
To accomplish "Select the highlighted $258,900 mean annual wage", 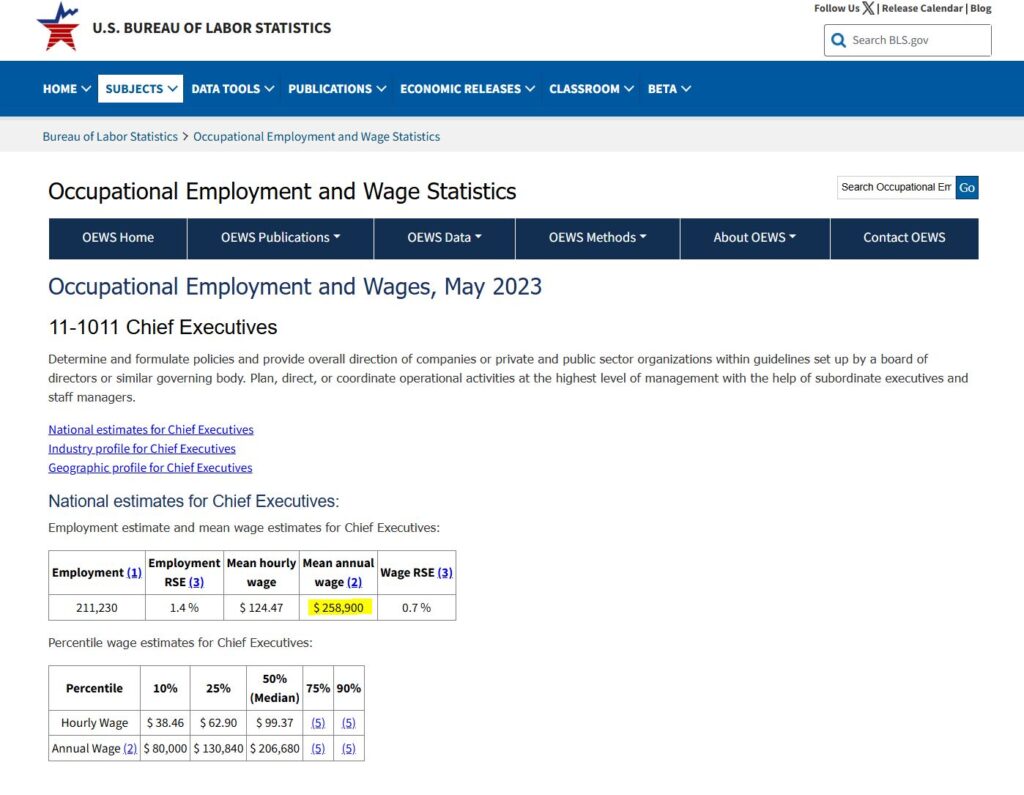I will [338, 608].
